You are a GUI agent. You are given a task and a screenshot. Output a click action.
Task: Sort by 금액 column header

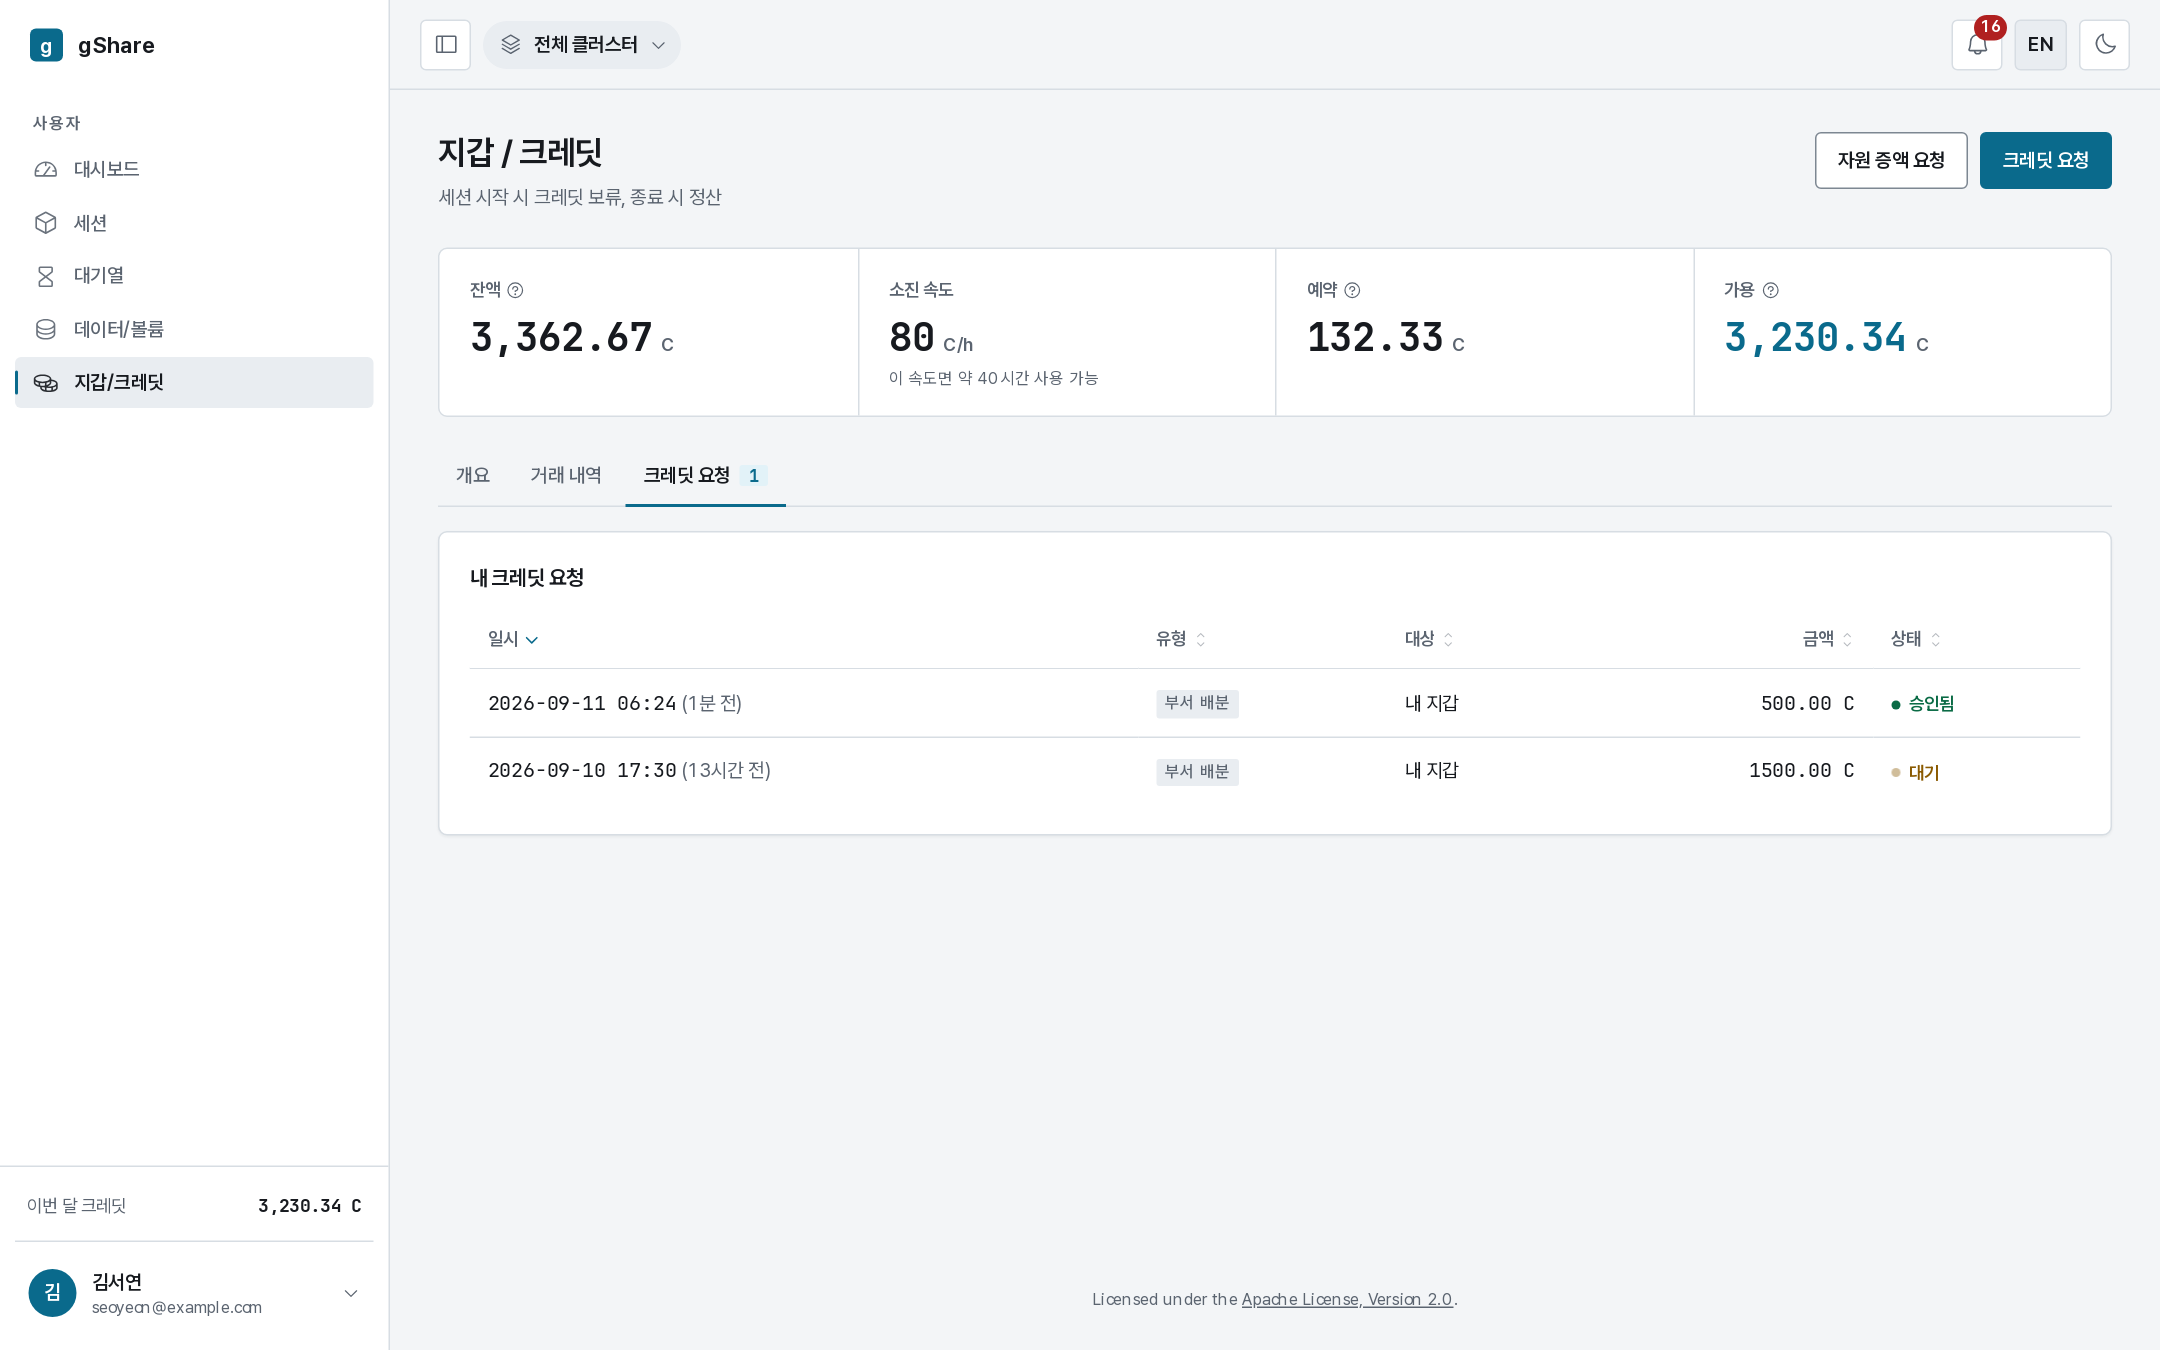pos(1828,639)
